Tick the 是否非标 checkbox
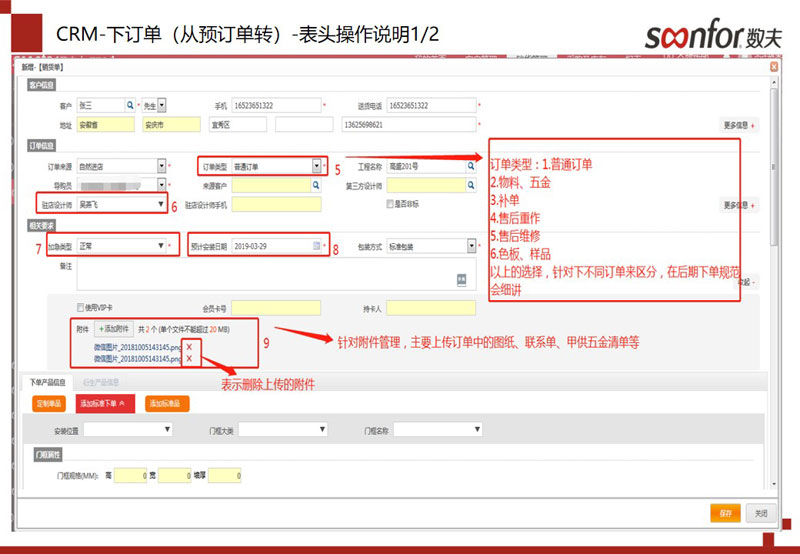The height and width of the screenshot is (554, 800). pos(391,204)
